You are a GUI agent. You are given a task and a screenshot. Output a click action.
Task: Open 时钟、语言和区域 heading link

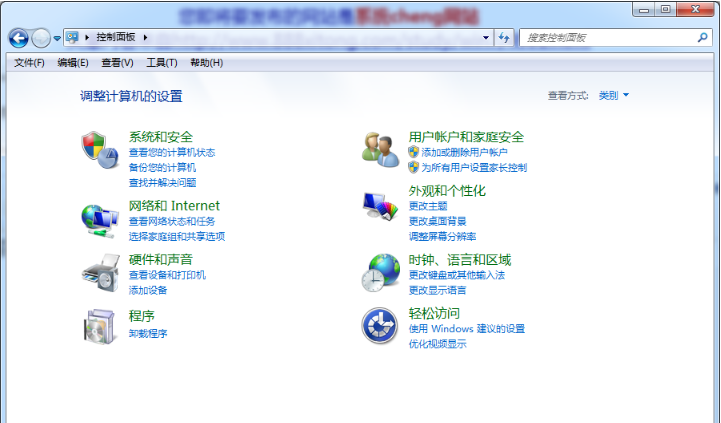[460, 260]
